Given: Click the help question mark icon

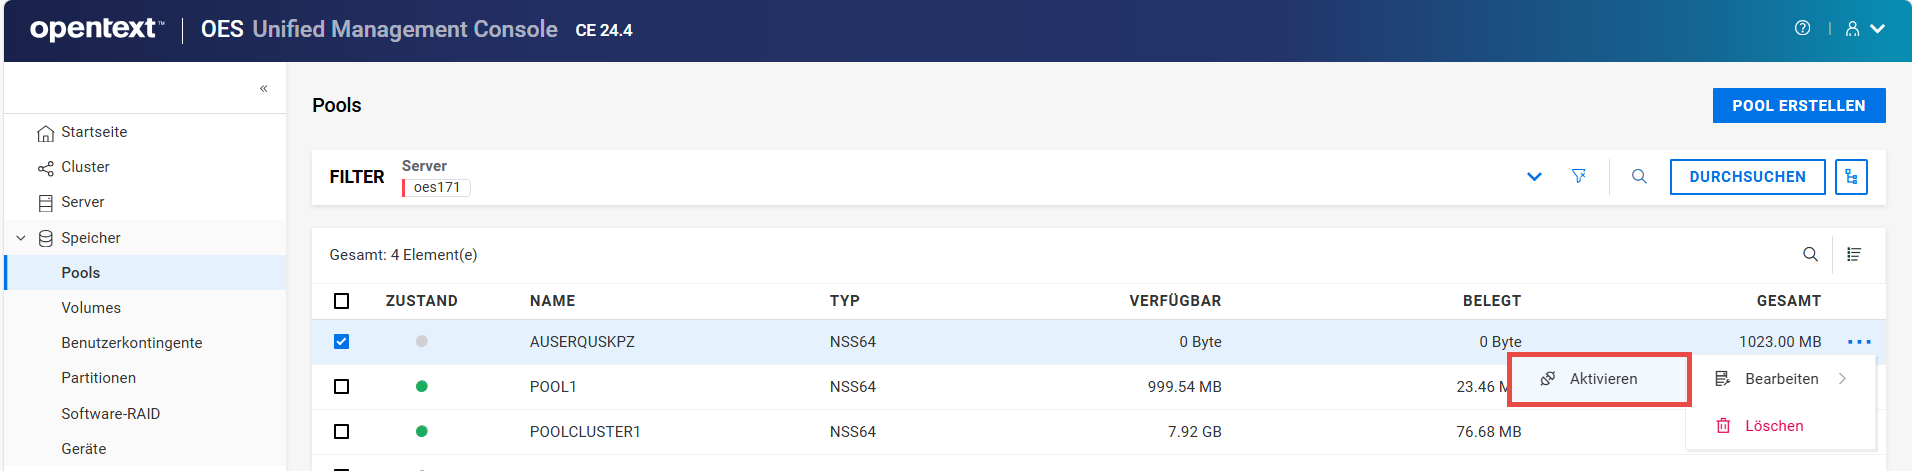Looking at the screenshot, I should (x=1802, y=28).
